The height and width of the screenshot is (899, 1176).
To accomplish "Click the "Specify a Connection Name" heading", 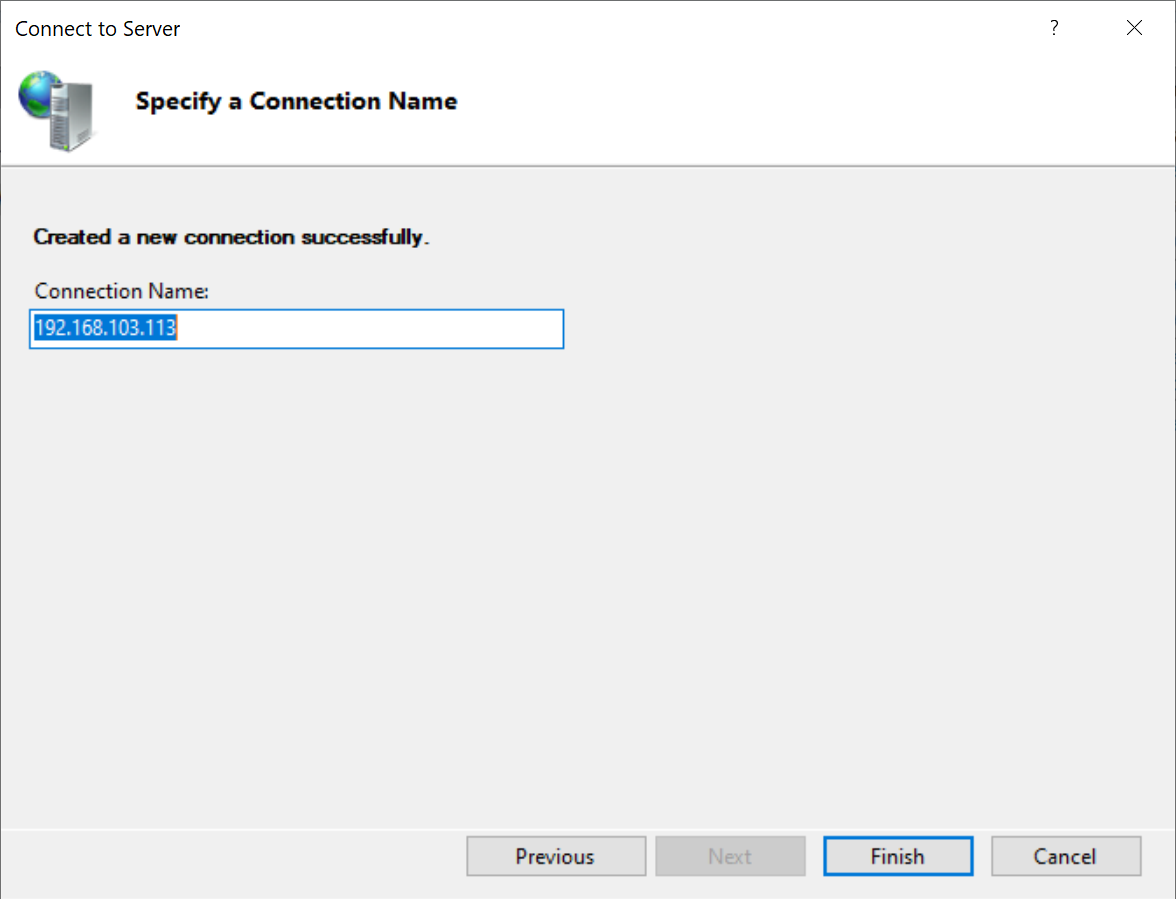I will click(x=296, y=101).
